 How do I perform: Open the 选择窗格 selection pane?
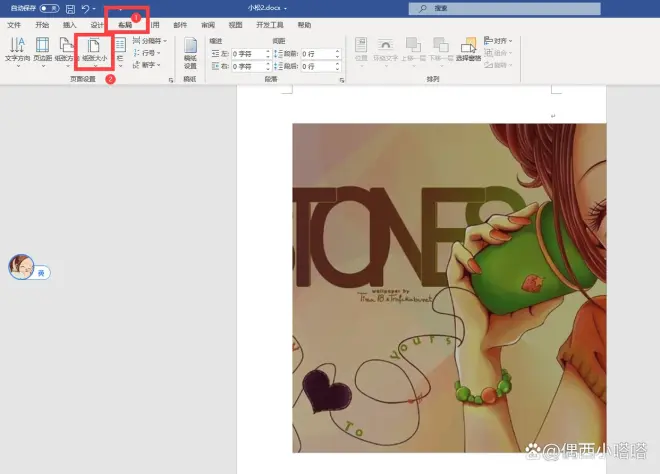[468, 50]
